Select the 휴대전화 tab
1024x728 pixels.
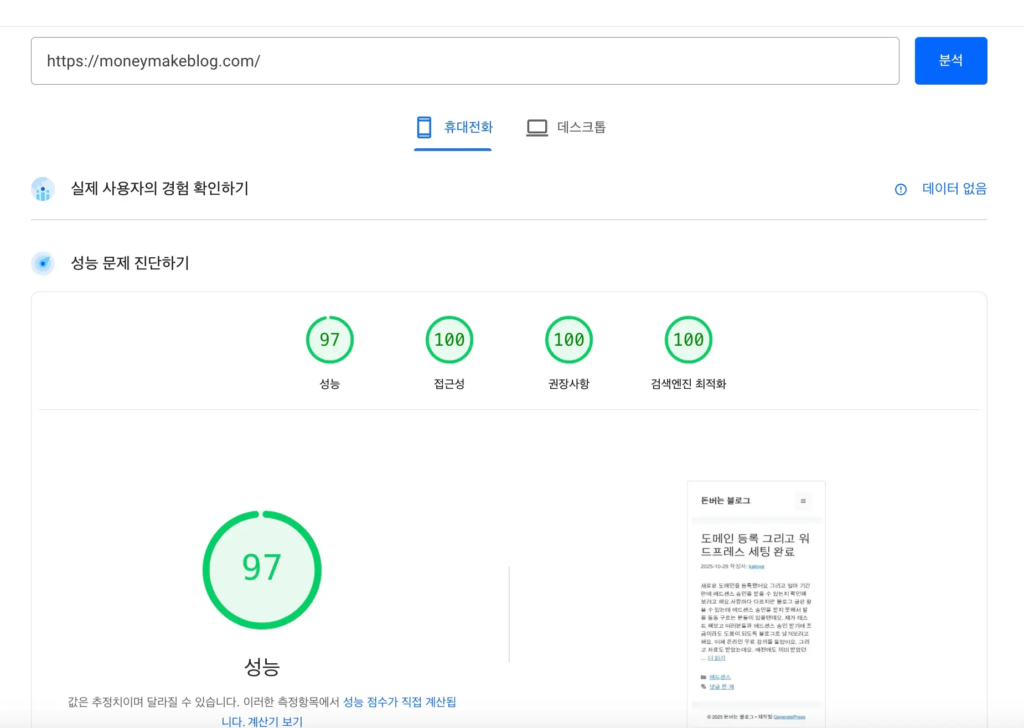(452, 127)
